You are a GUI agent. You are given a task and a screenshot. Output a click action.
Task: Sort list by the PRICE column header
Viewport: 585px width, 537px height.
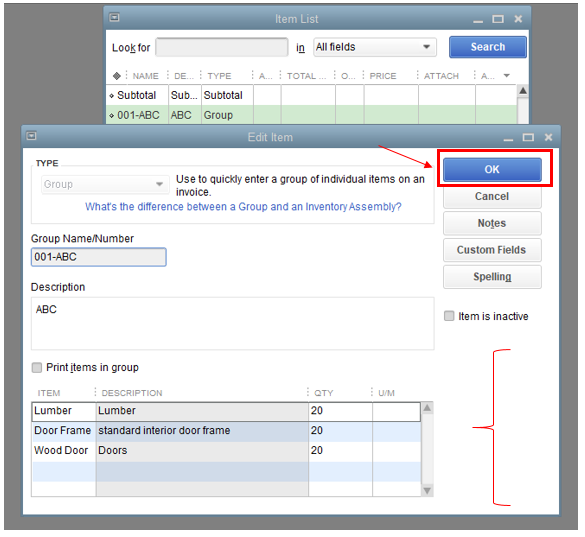click(383, 76)
